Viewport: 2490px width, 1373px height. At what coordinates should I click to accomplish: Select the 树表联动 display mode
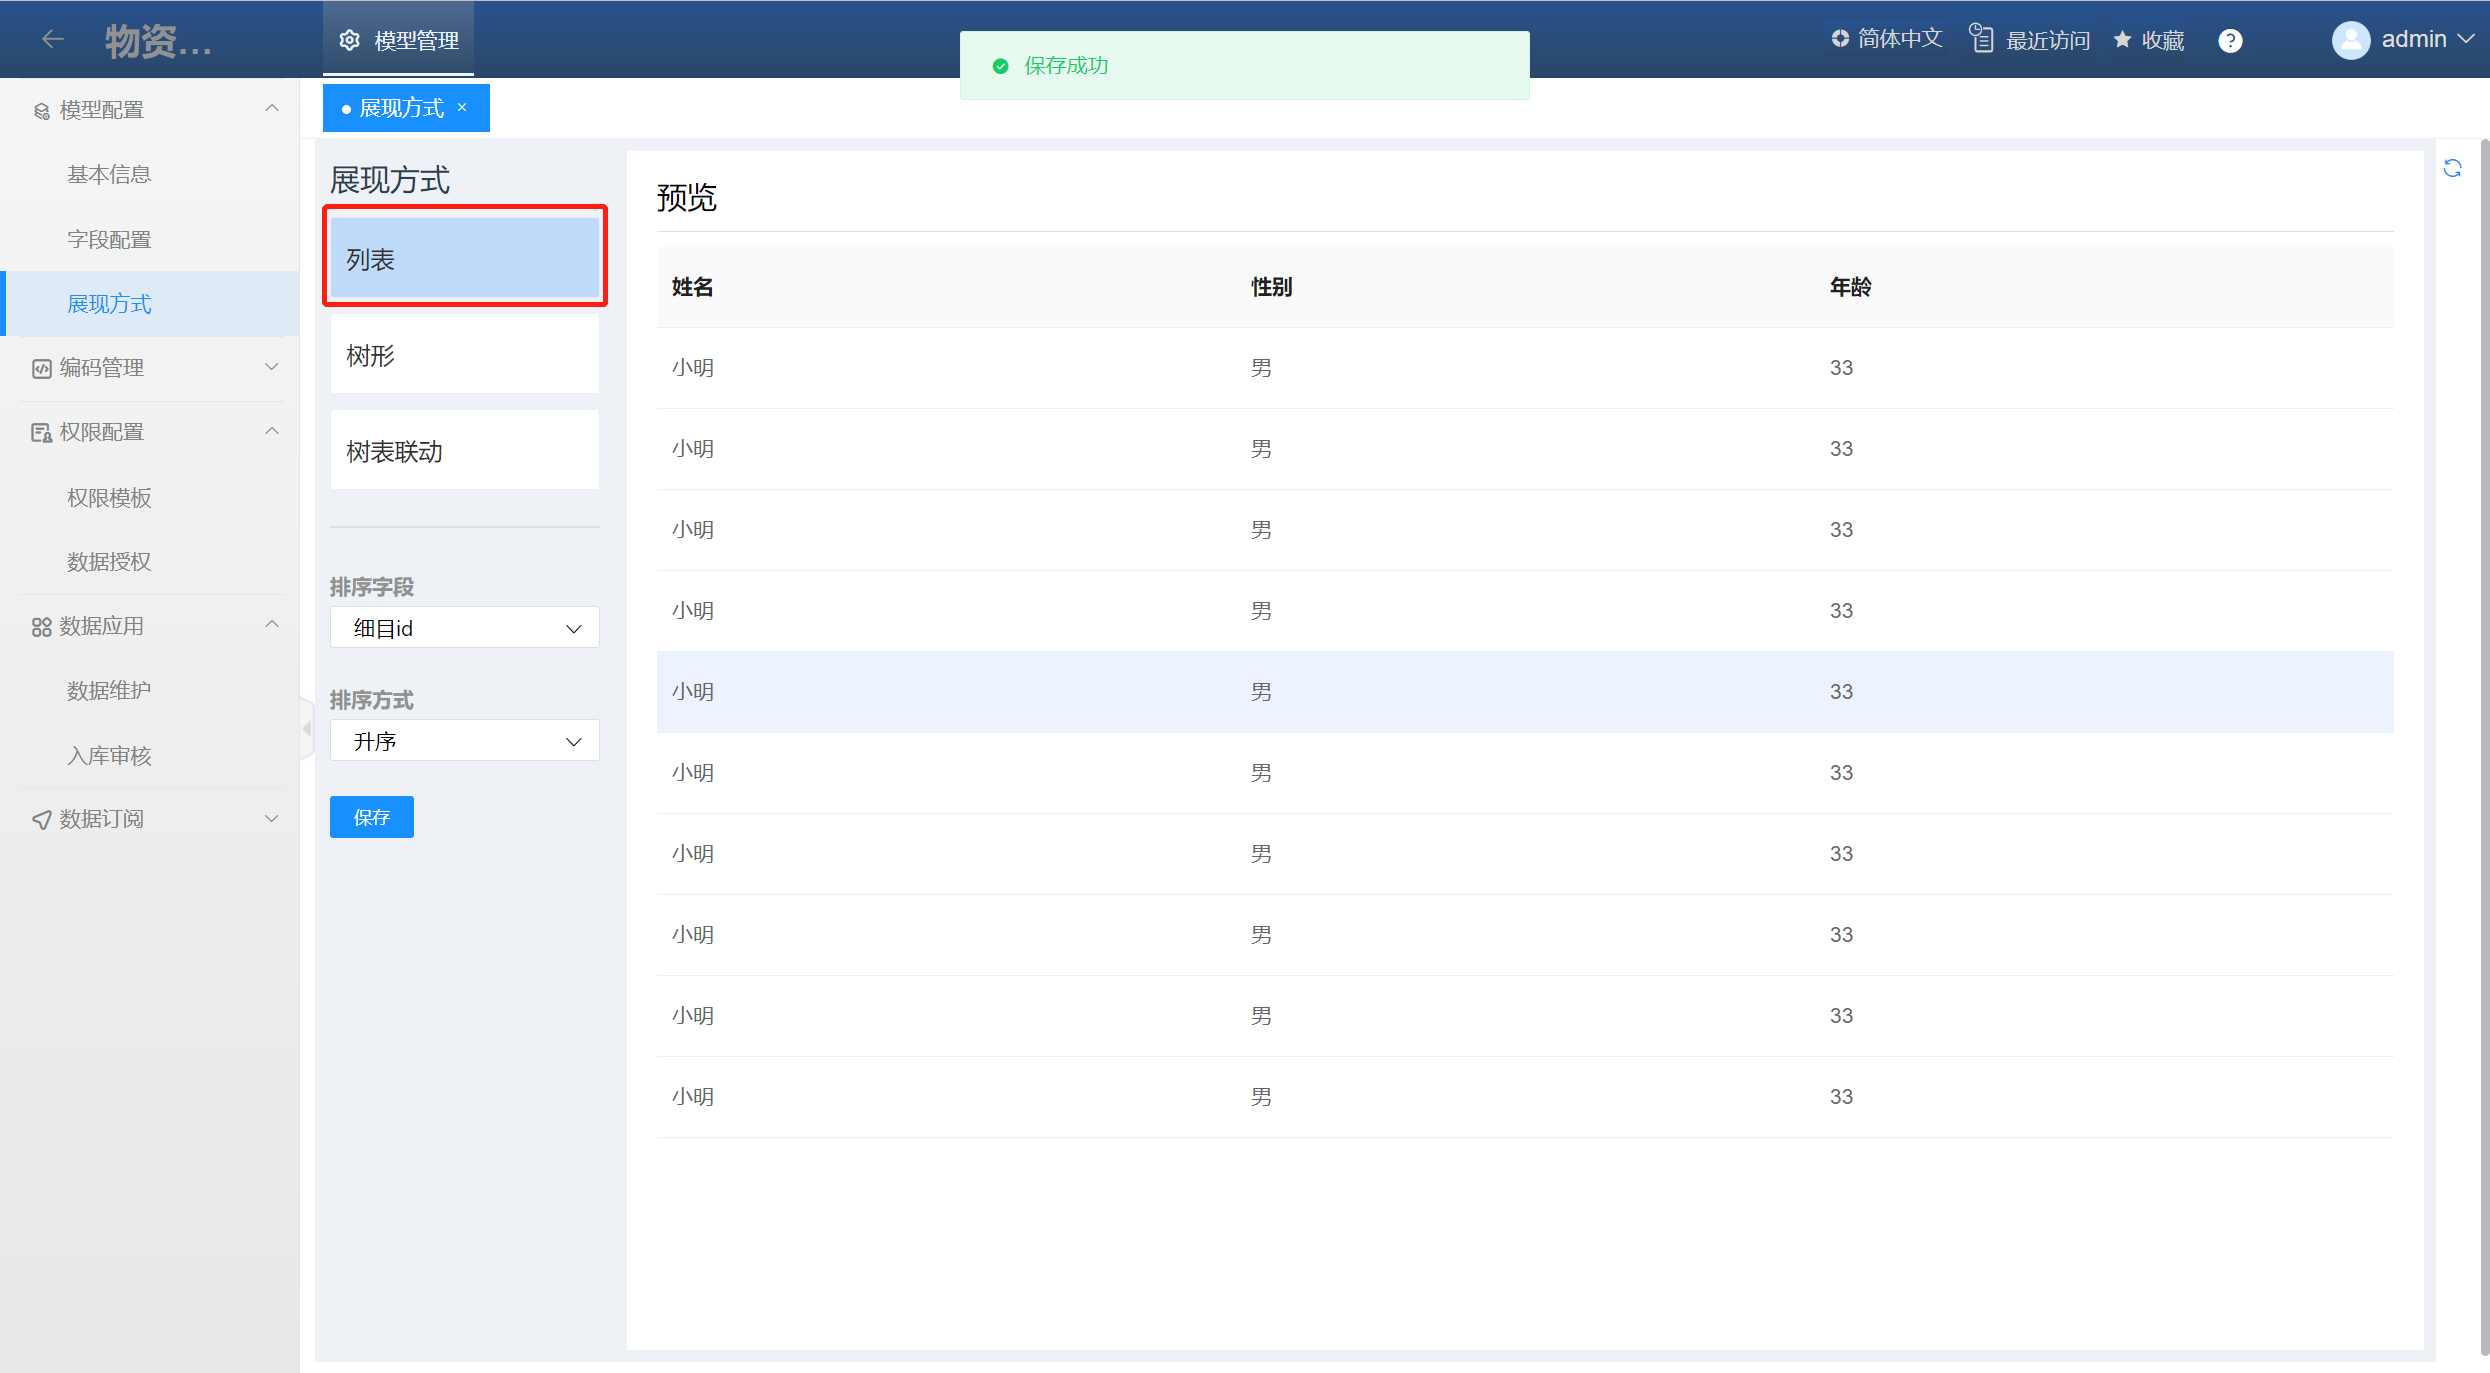click(x=465, y=451)
